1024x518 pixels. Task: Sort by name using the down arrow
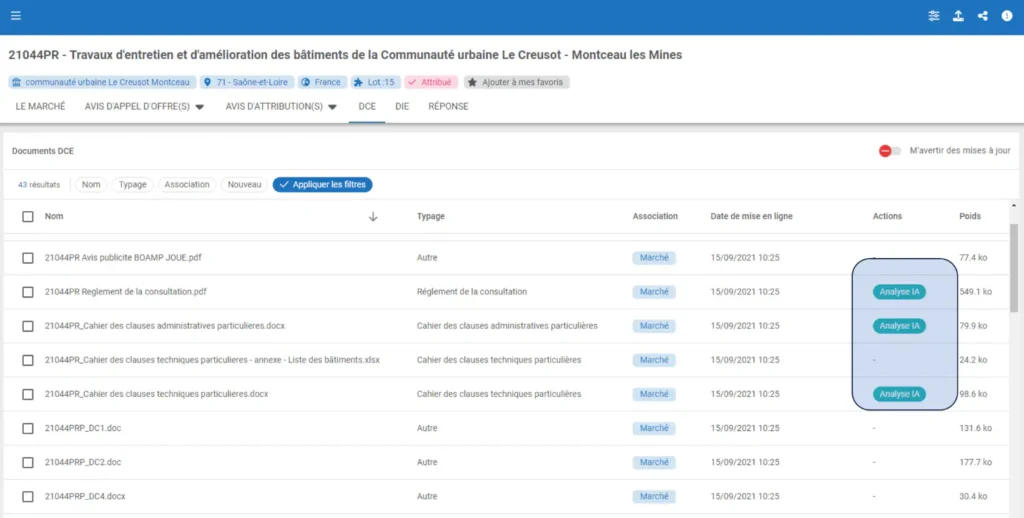(x=373, y=216)
